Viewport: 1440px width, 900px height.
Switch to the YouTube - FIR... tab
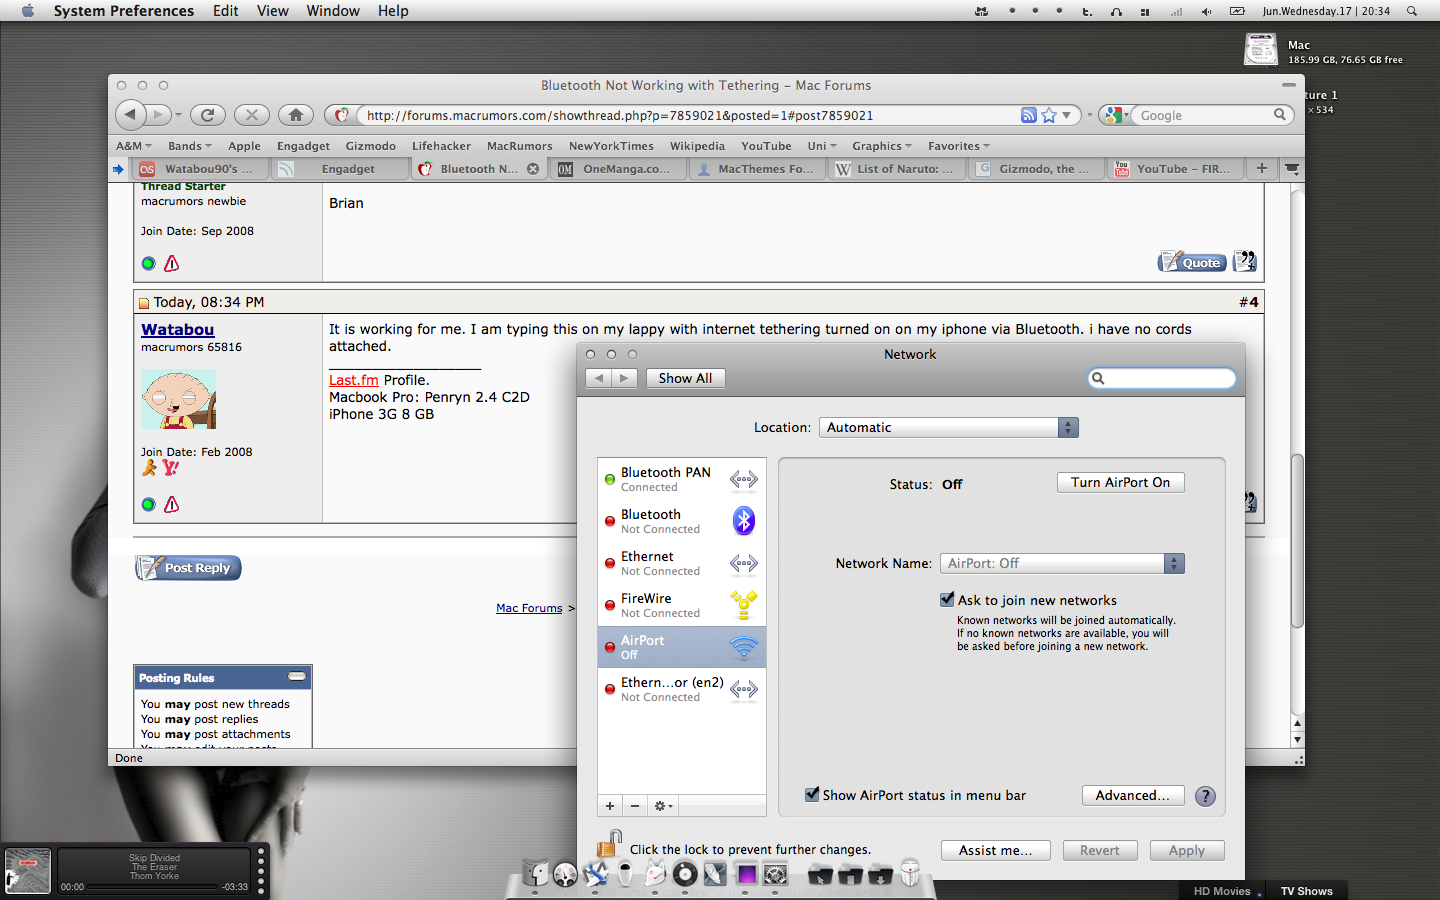pyautogui.click(x=1176, y=169)
